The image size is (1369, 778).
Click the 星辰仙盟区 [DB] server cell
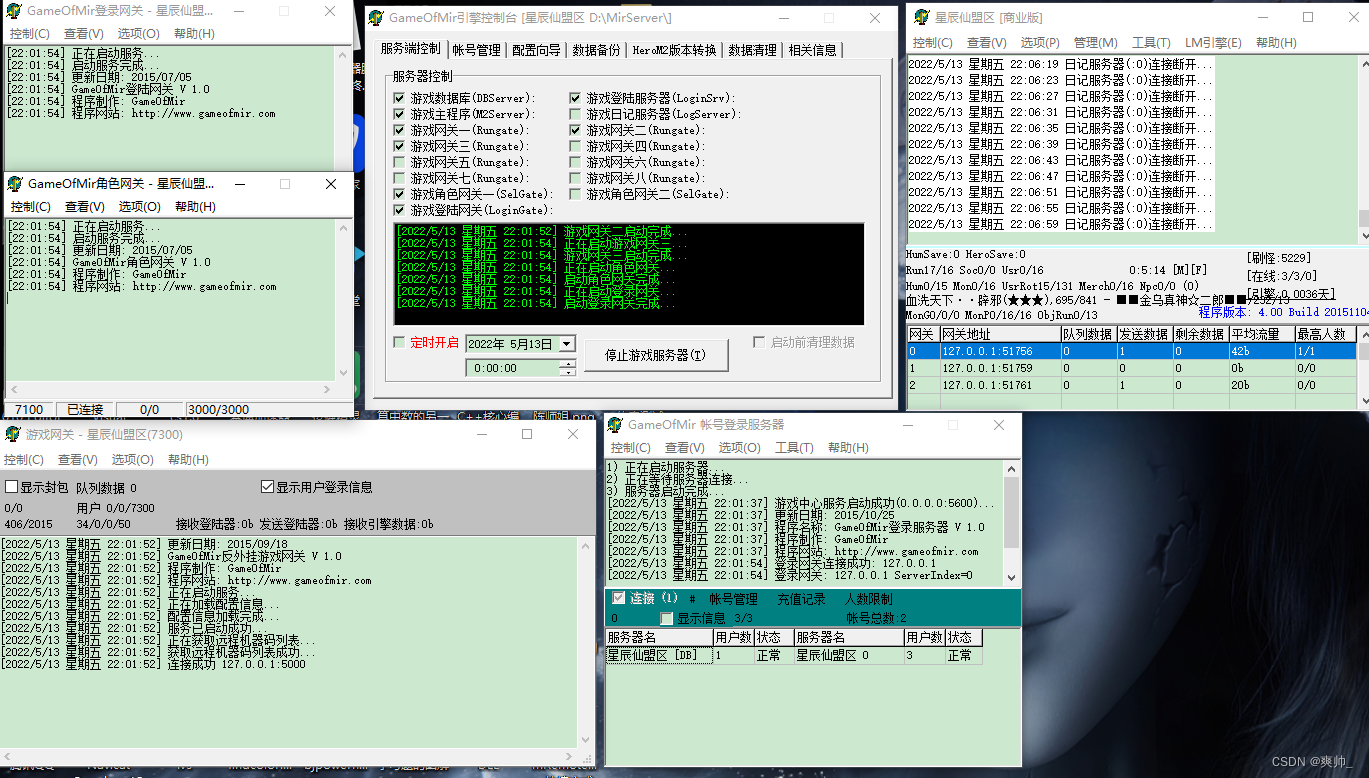(x=659, y=656)
